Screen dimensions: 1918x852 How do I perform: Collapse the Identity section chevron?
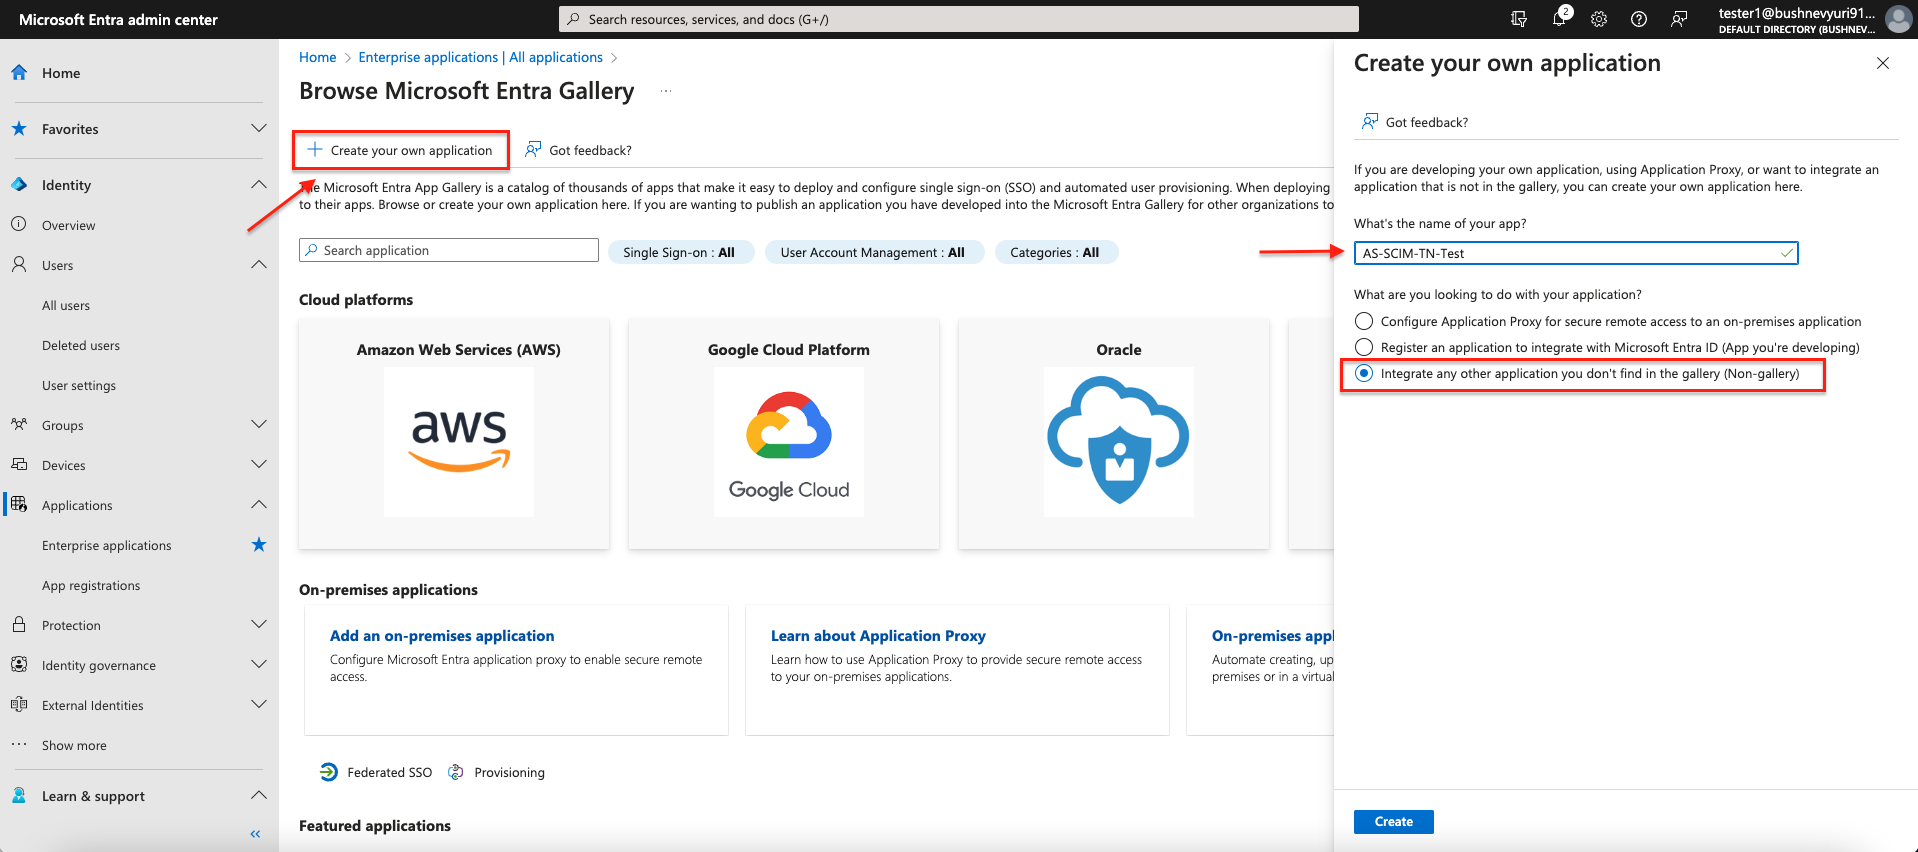(259, 184)
